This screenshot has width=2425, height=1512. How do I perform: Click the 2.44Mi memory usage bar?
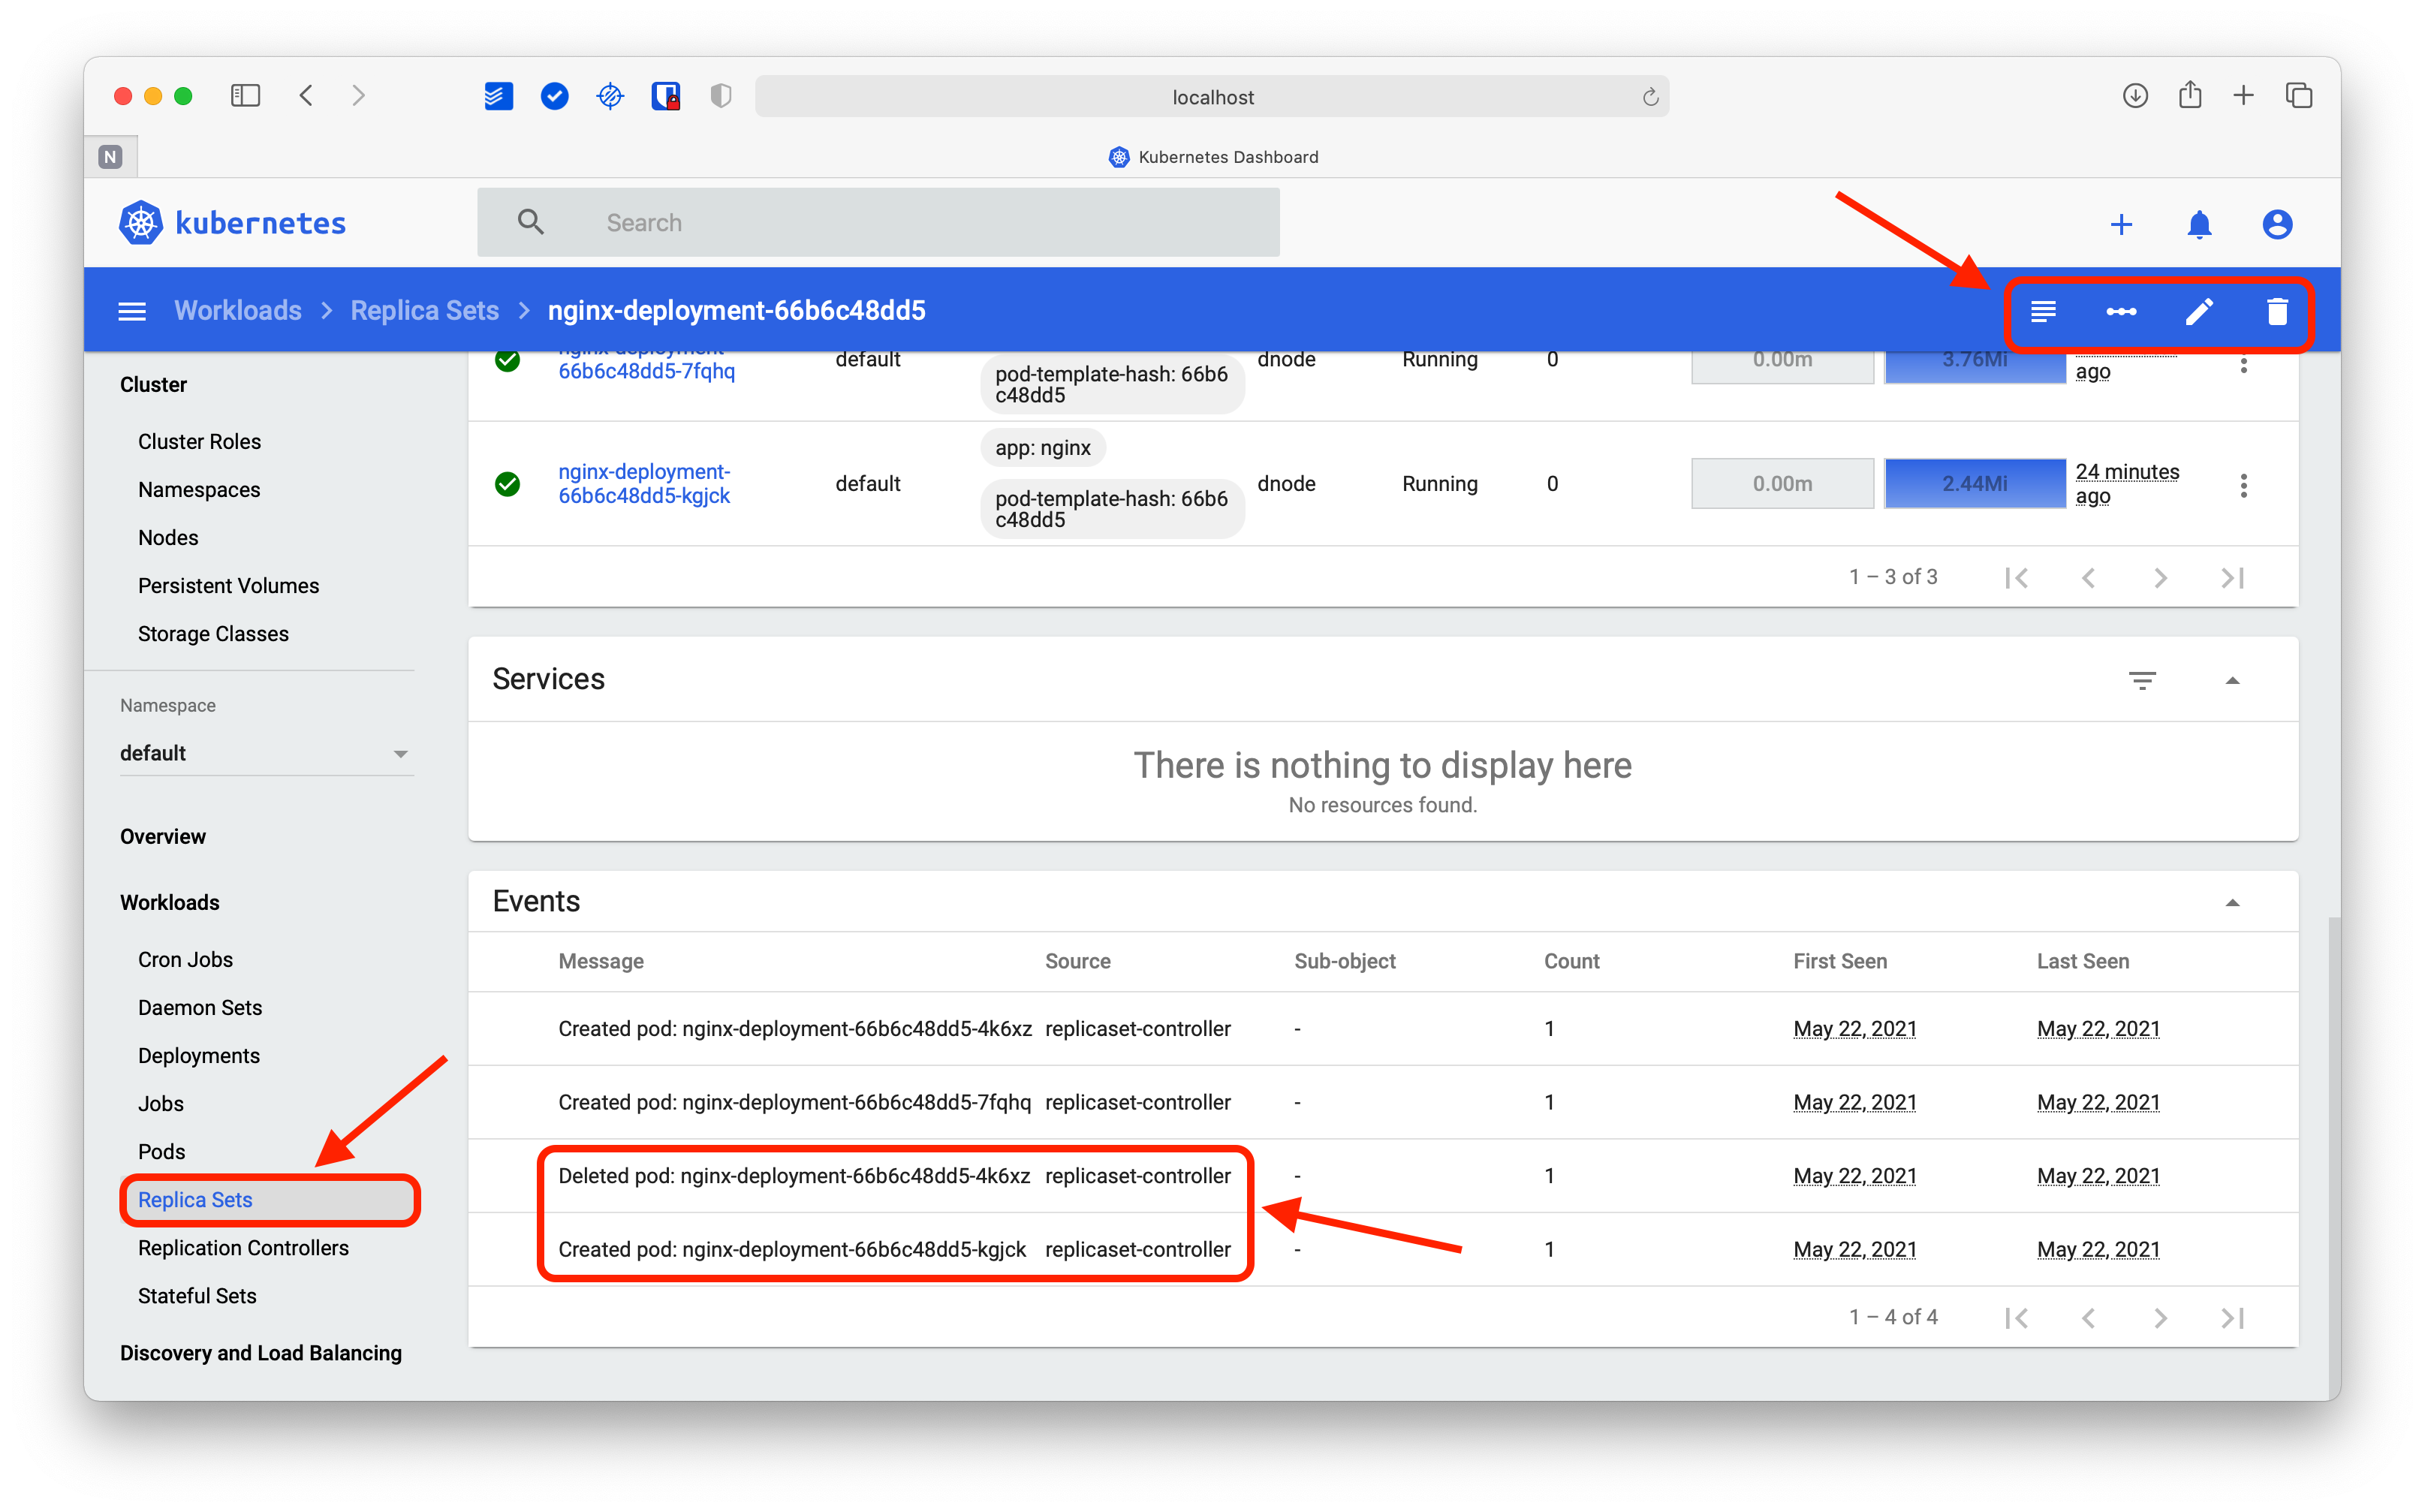pyautogui.click(x=1974, y=483)
